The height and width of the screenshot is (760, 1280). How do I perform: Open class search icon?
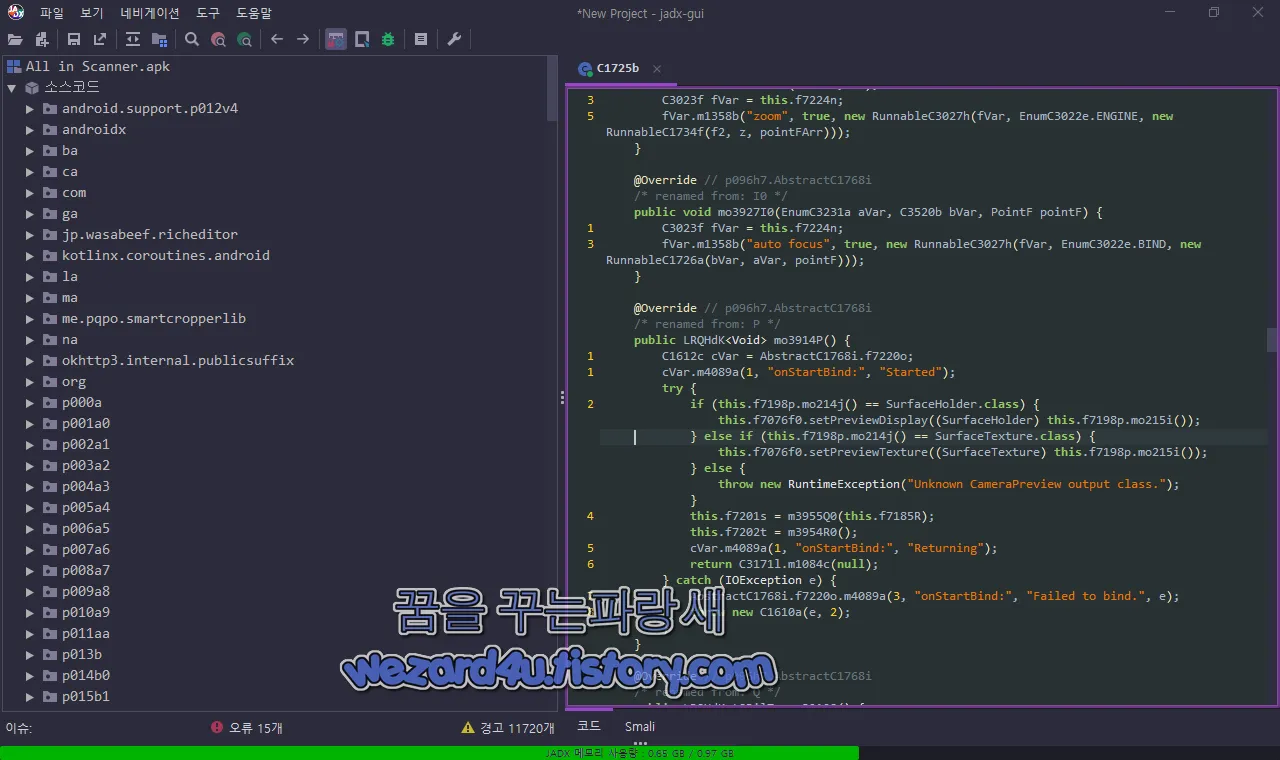pyautogui.click(x=218, y=39)
